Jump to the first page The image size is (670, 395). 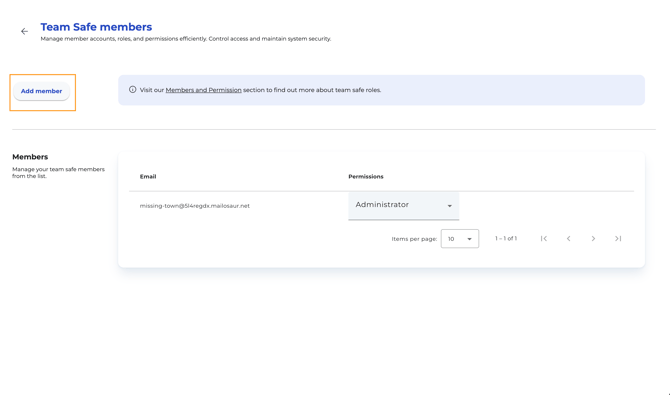point(544,239)
